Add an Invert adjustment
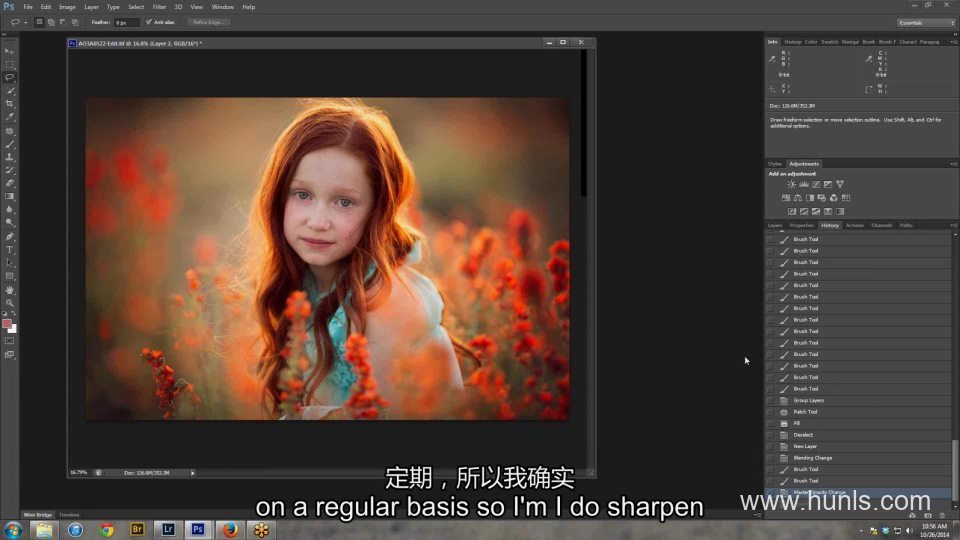 [x=792, y=211]
